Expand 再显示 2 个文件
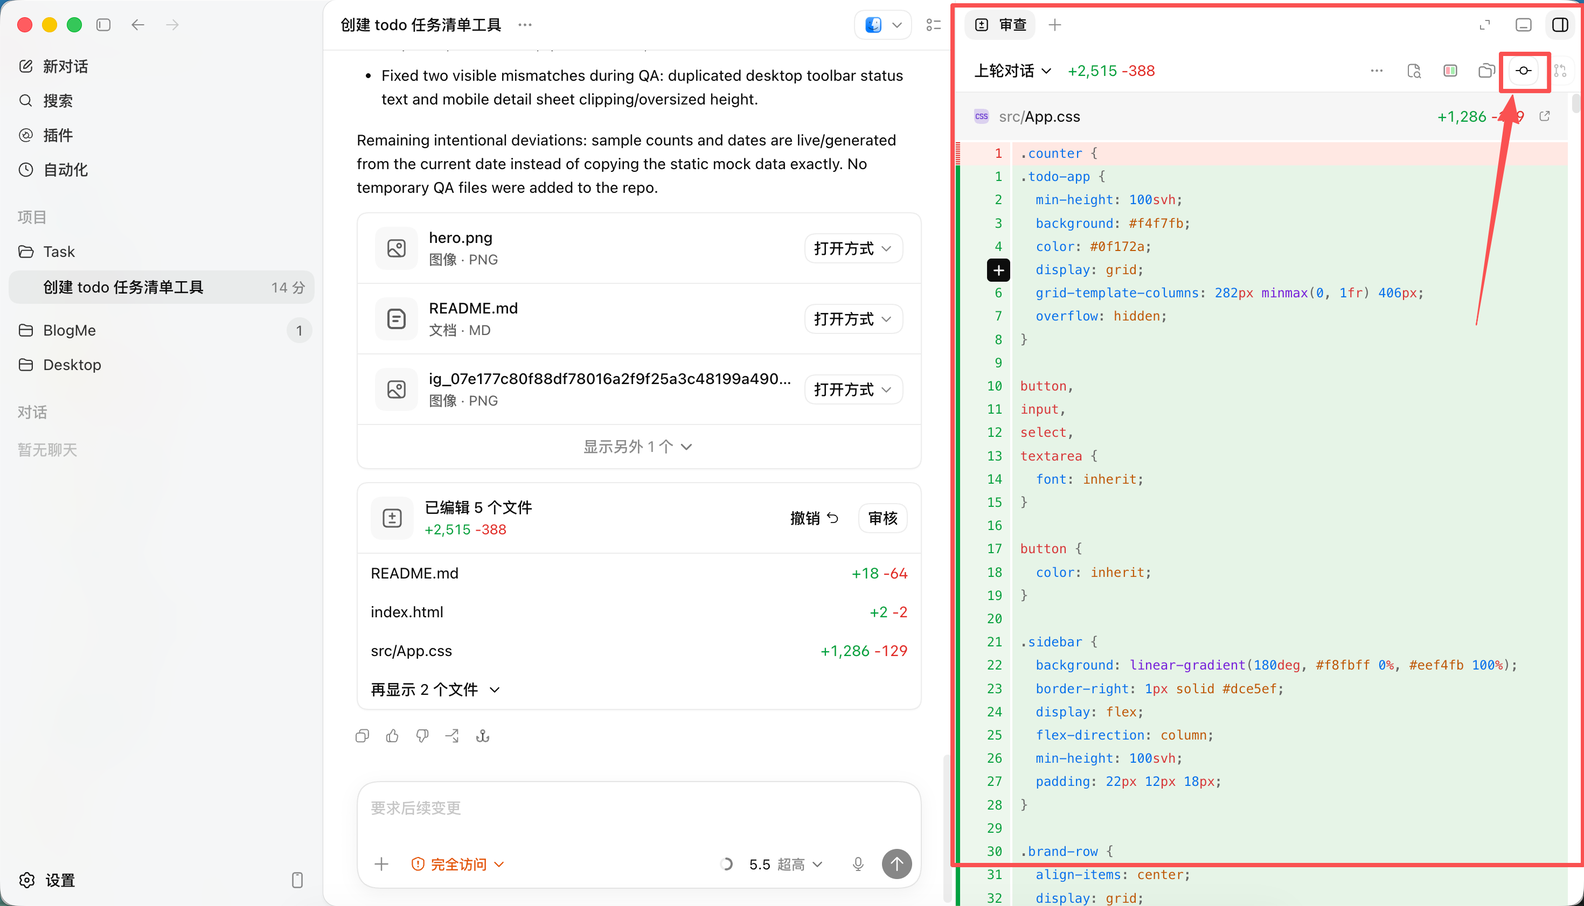 [x=435, y=690]
